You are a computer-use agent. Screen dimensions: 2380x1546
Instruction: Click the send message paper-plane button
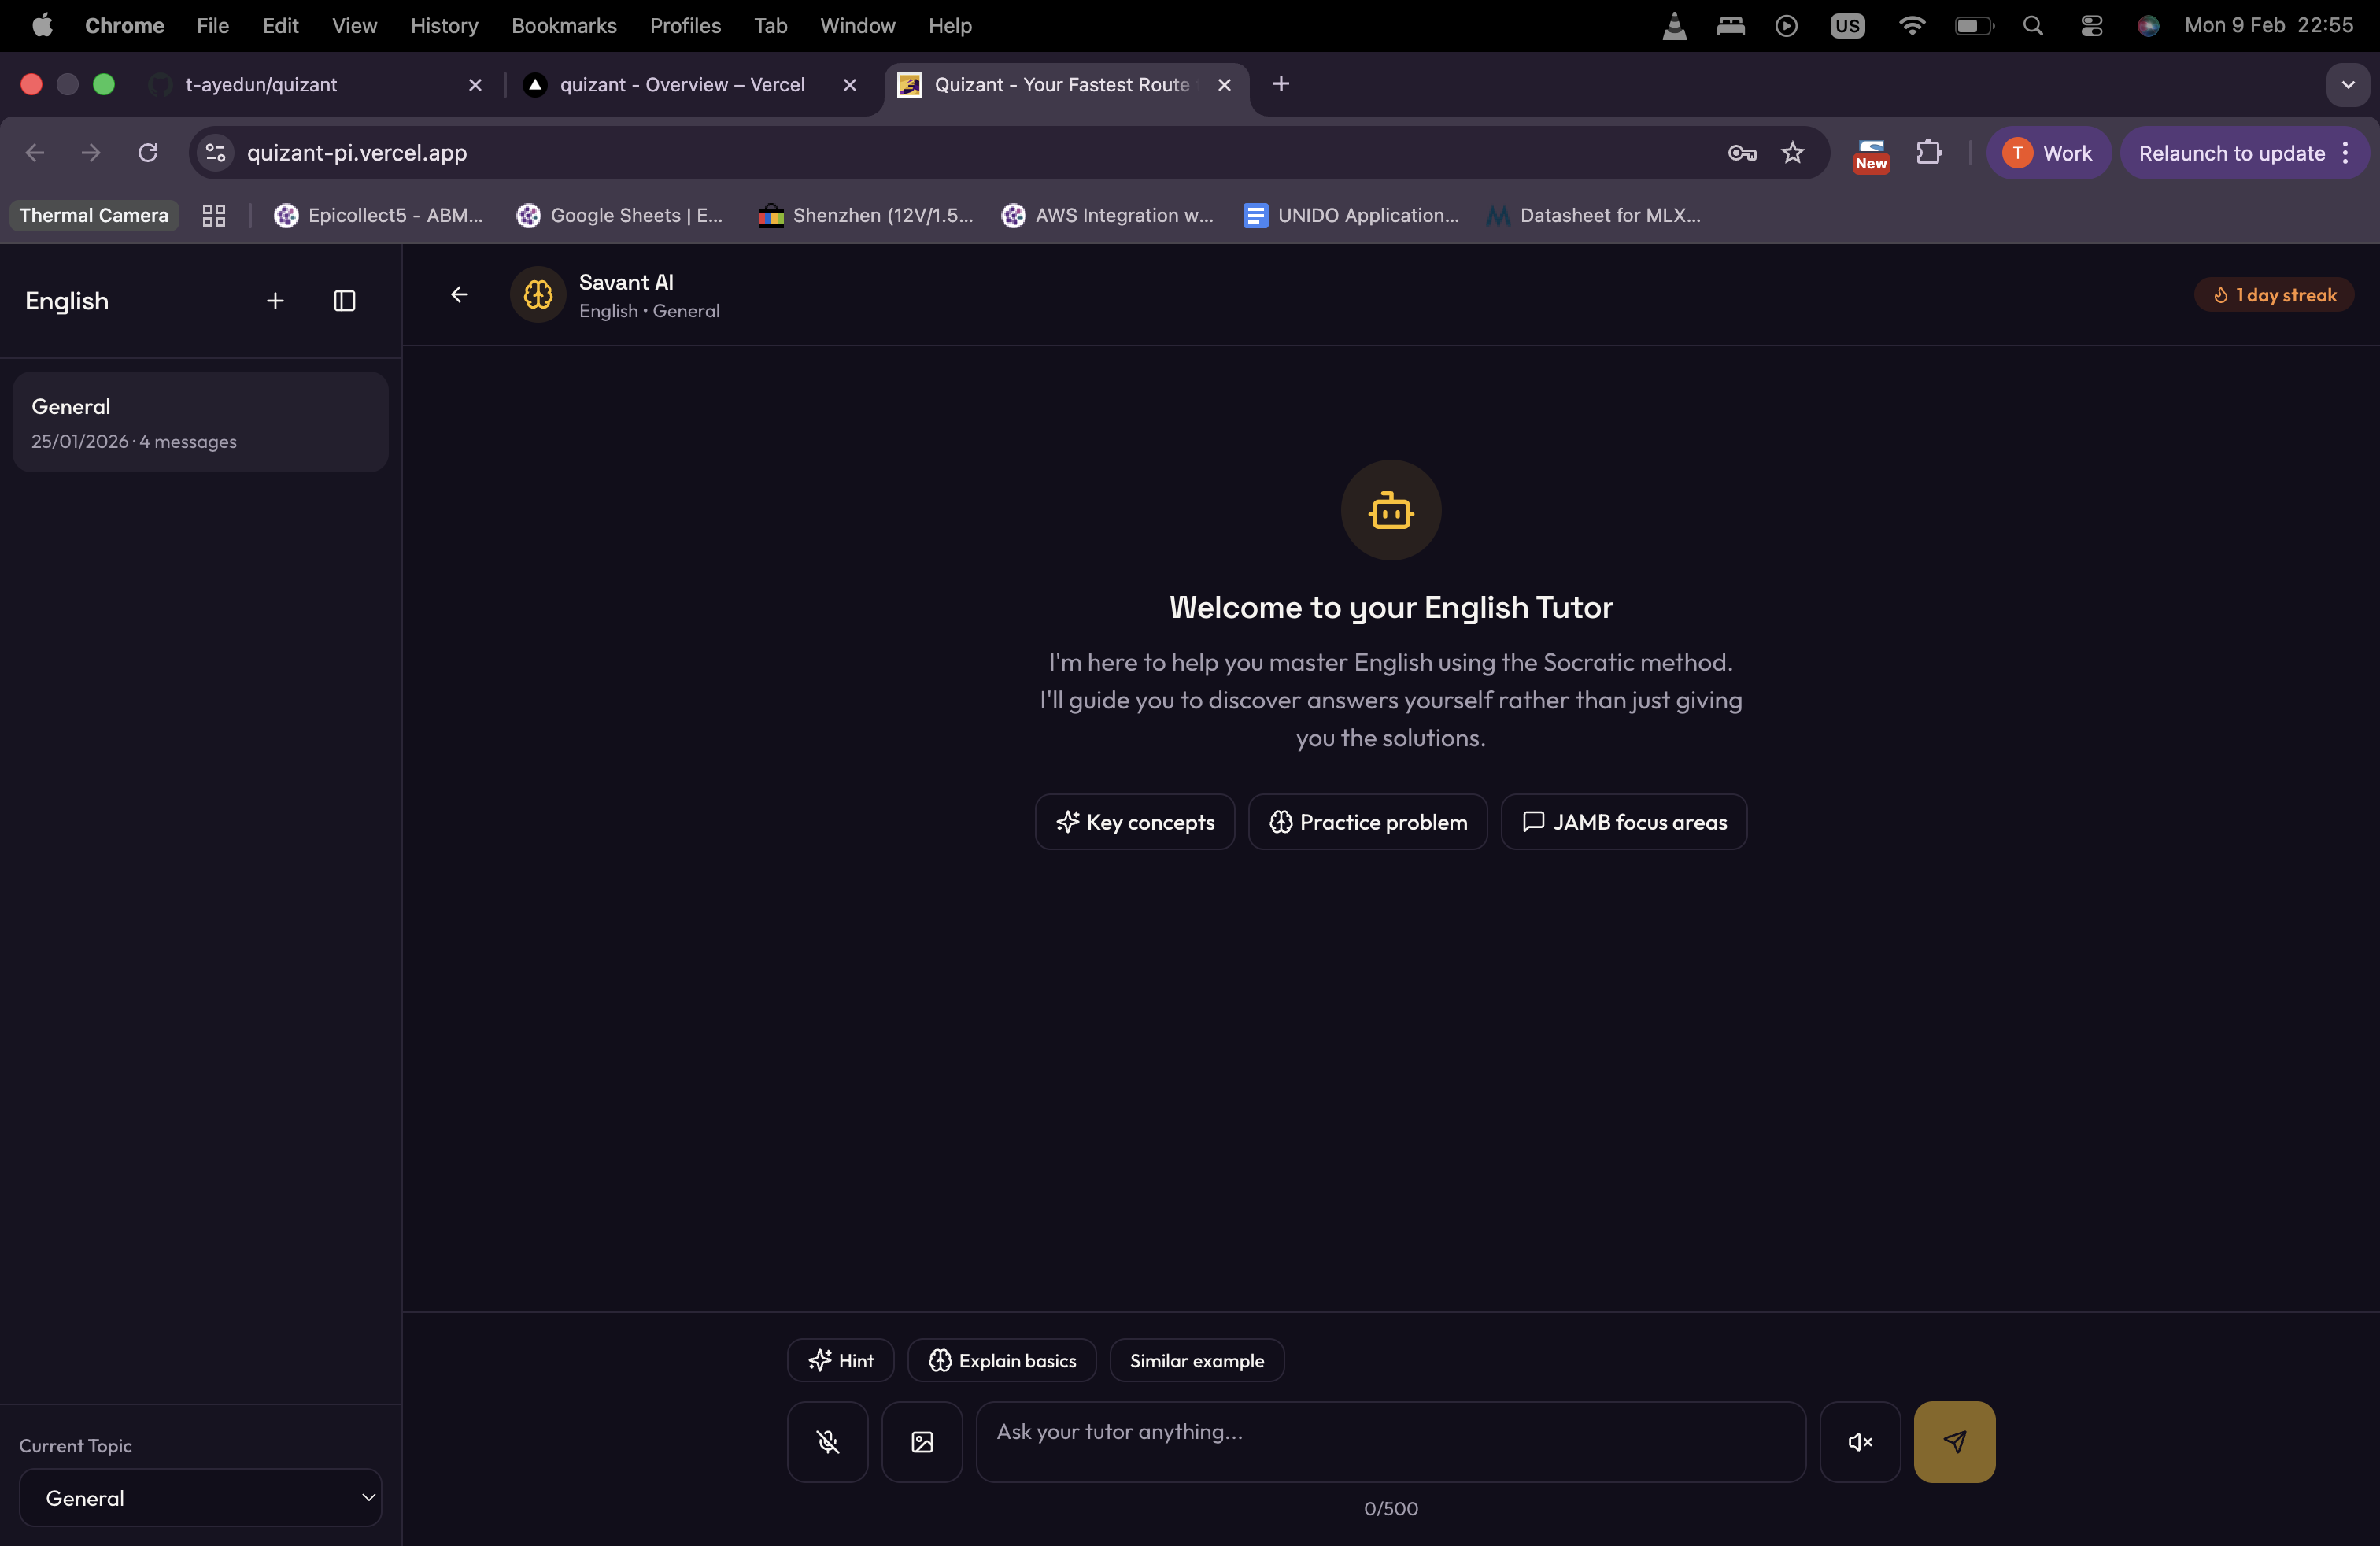pyautogui.click(x=1954, y=1441)
